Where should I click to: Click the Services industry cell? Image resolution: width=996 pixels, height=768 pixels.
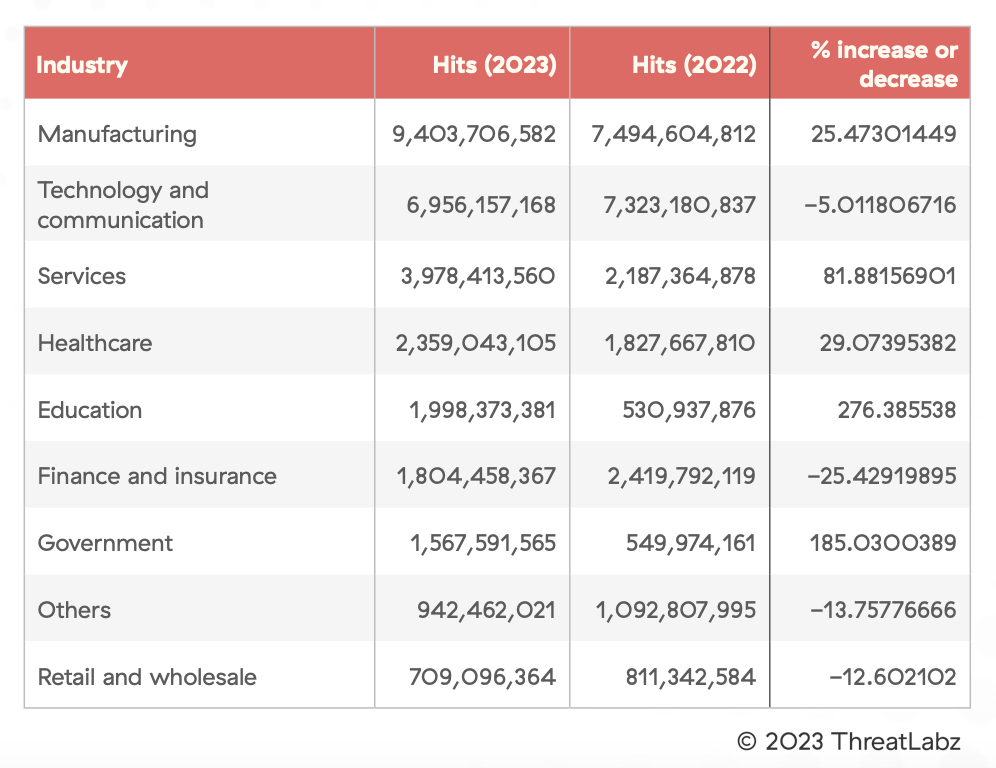click(82, 276)
